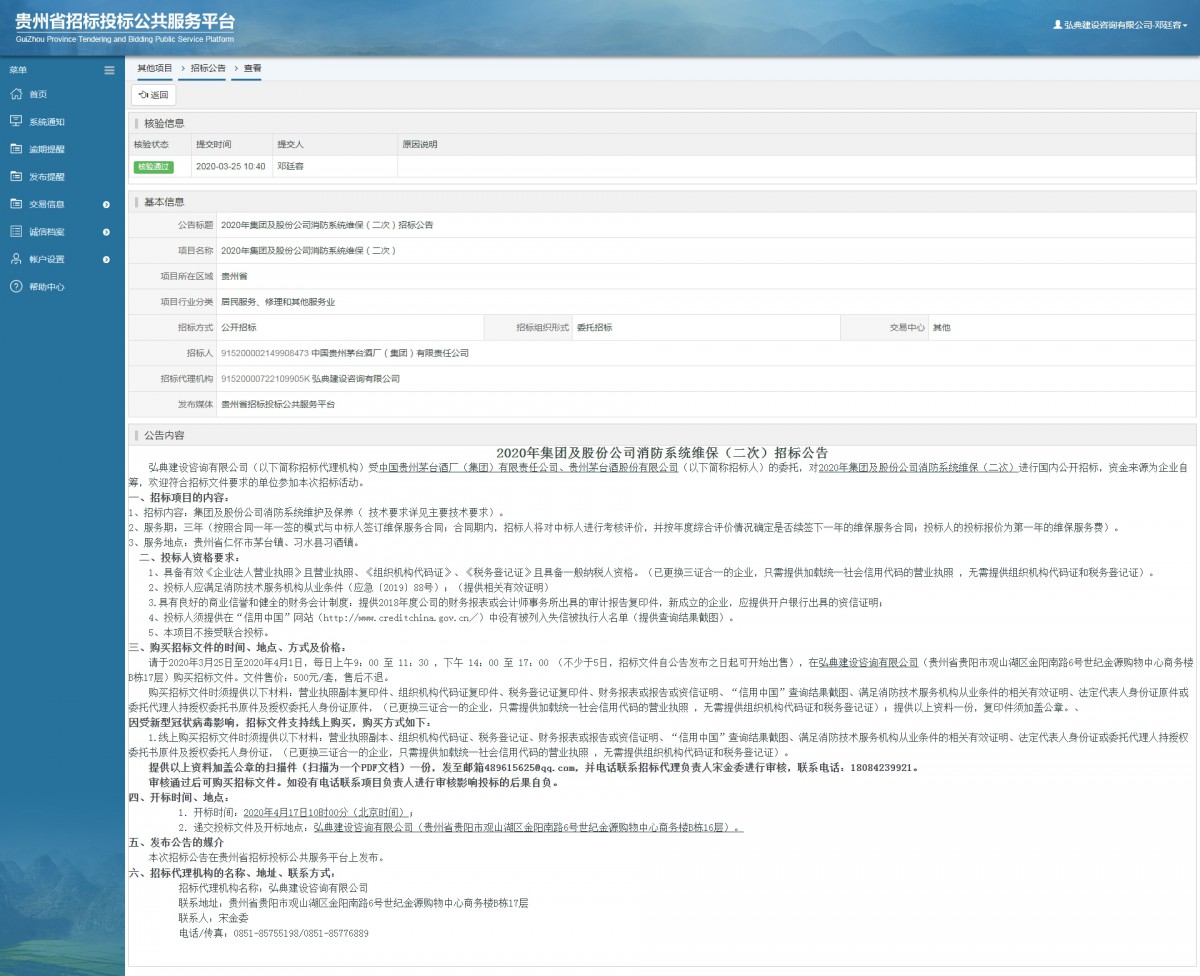Expand the 帐户设置 submenu arrow
The width and height of the screenshot is (1200, 976).
coord(107,259)
